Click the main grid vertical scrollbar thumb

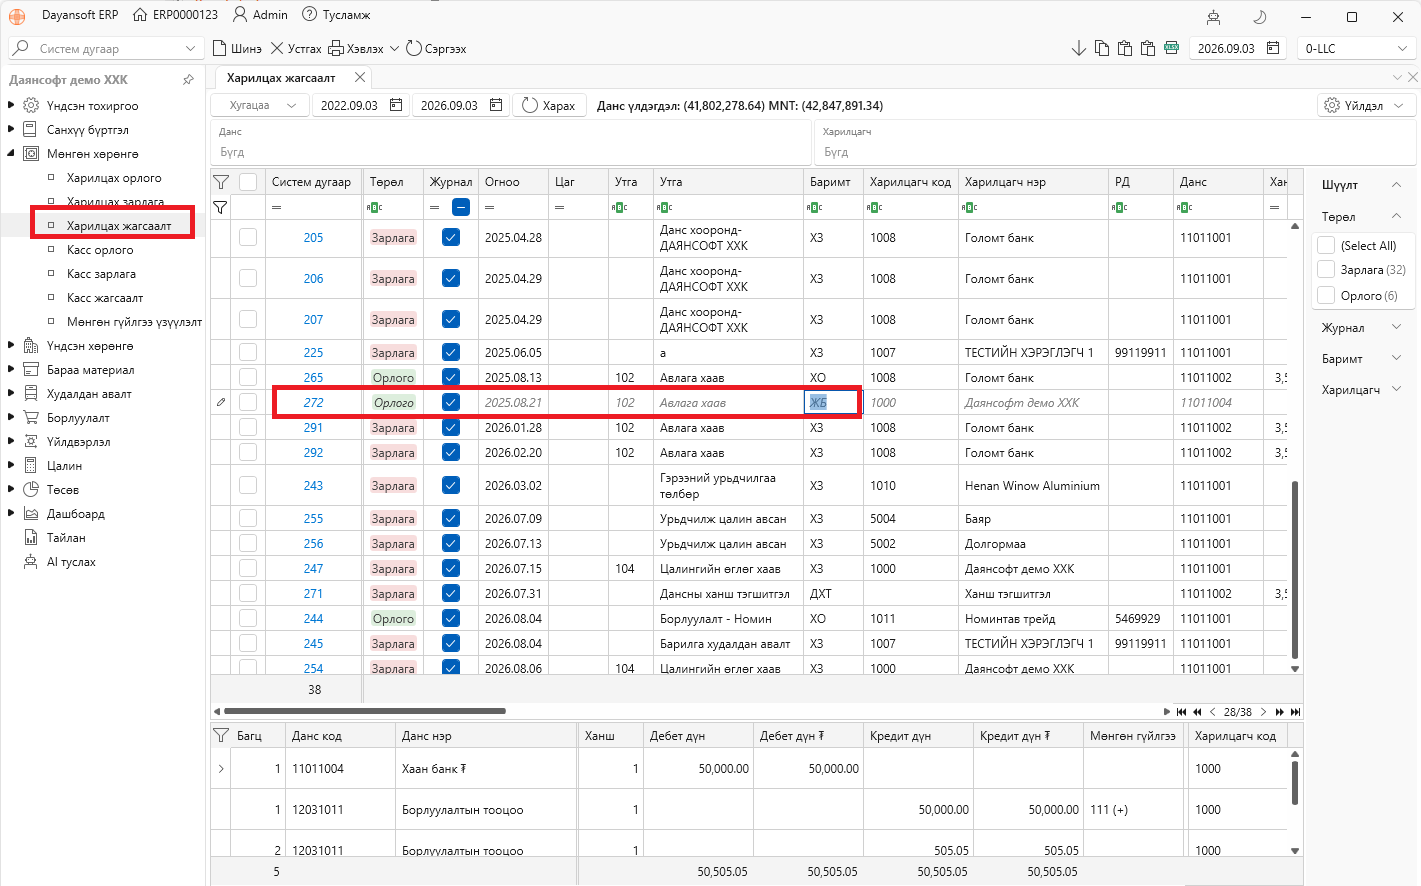pyautogui.click(x=1295, y=570)
